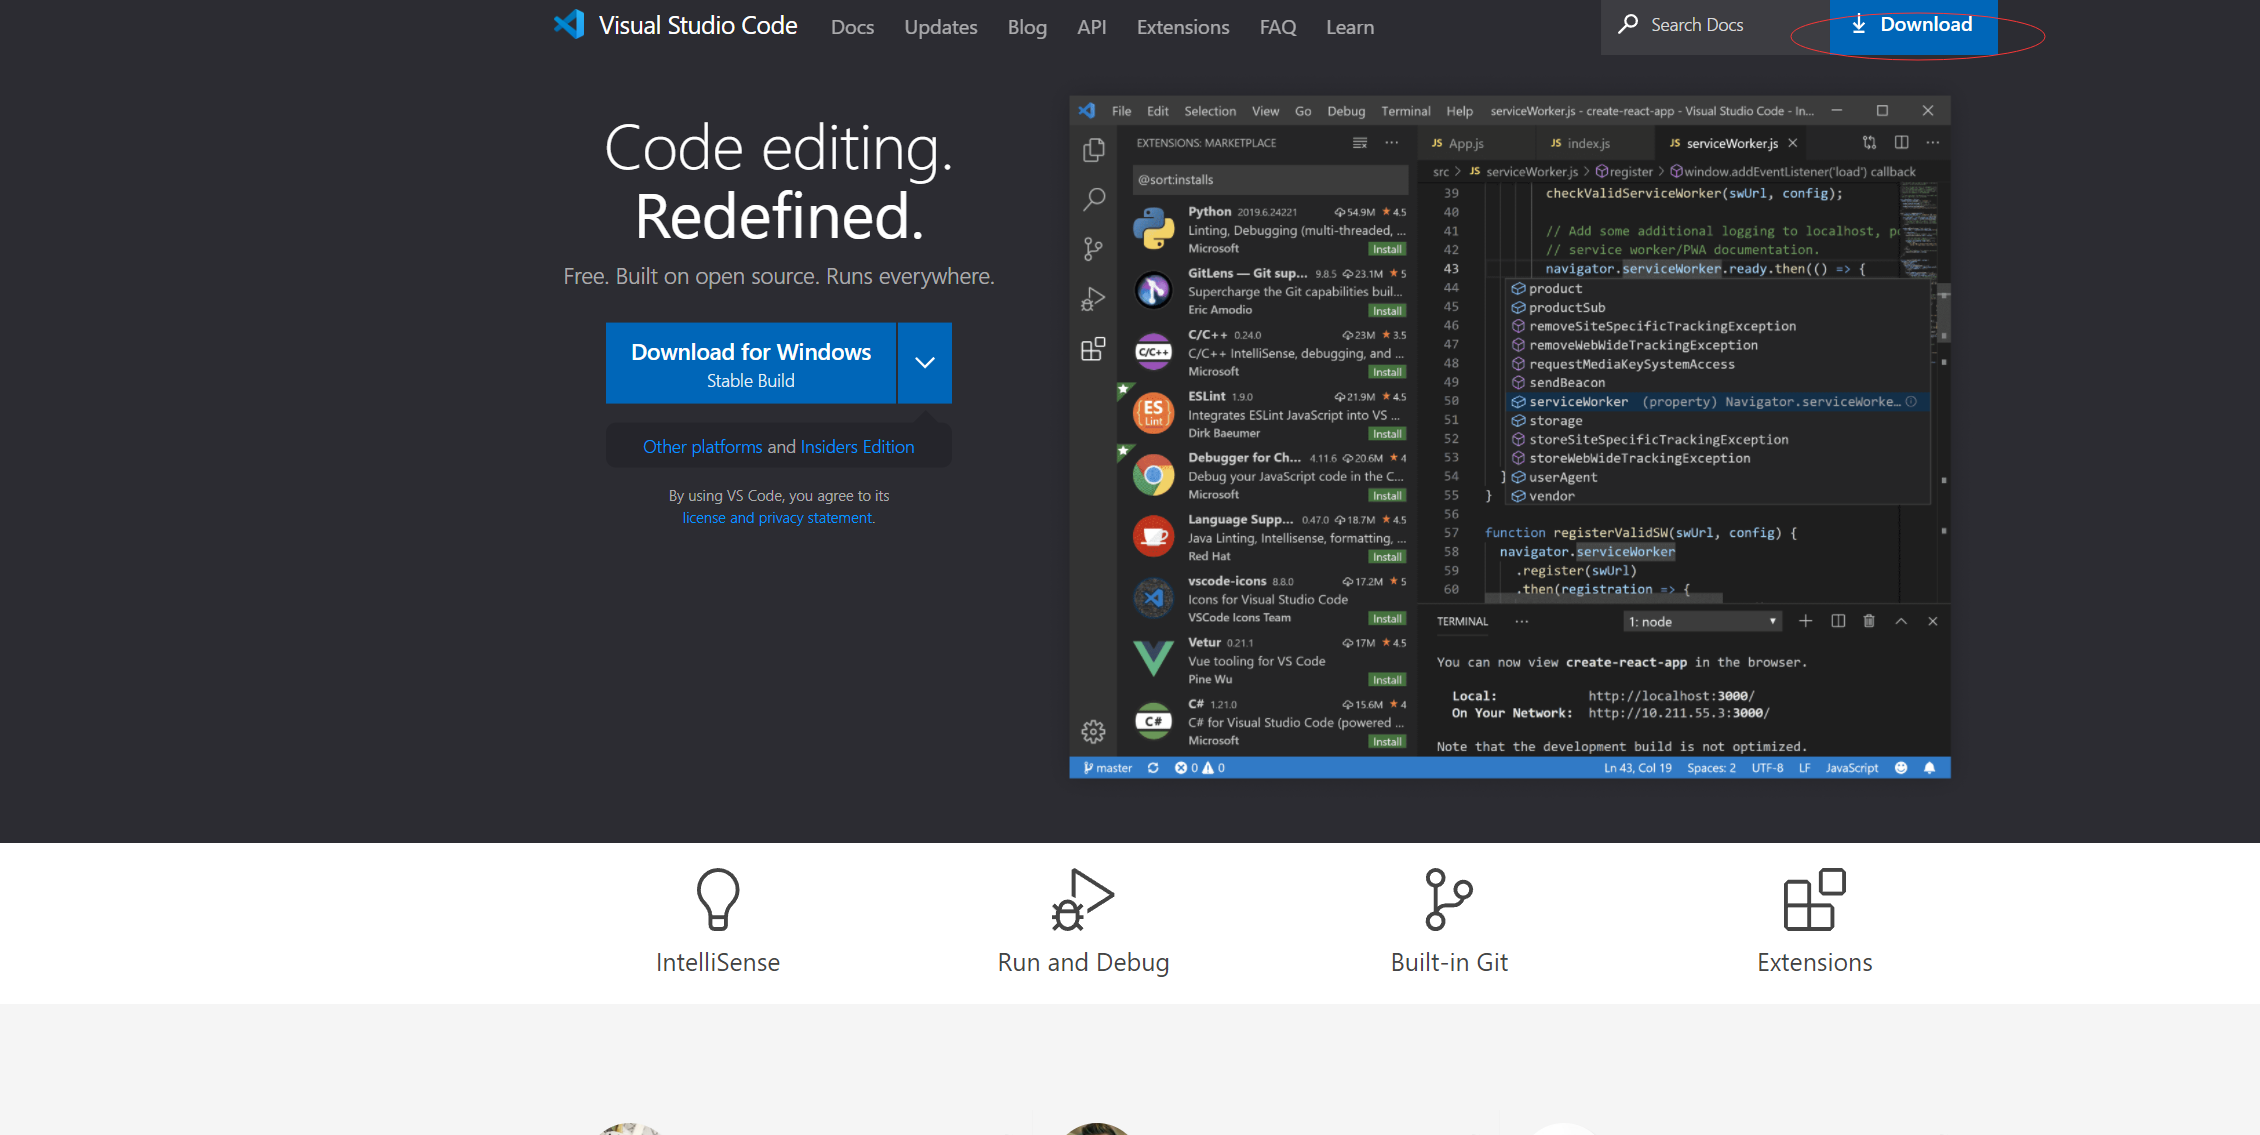Open the Docs navigation item
Viewport: 2260px width, 1135px height.
(x=852, y=27)
